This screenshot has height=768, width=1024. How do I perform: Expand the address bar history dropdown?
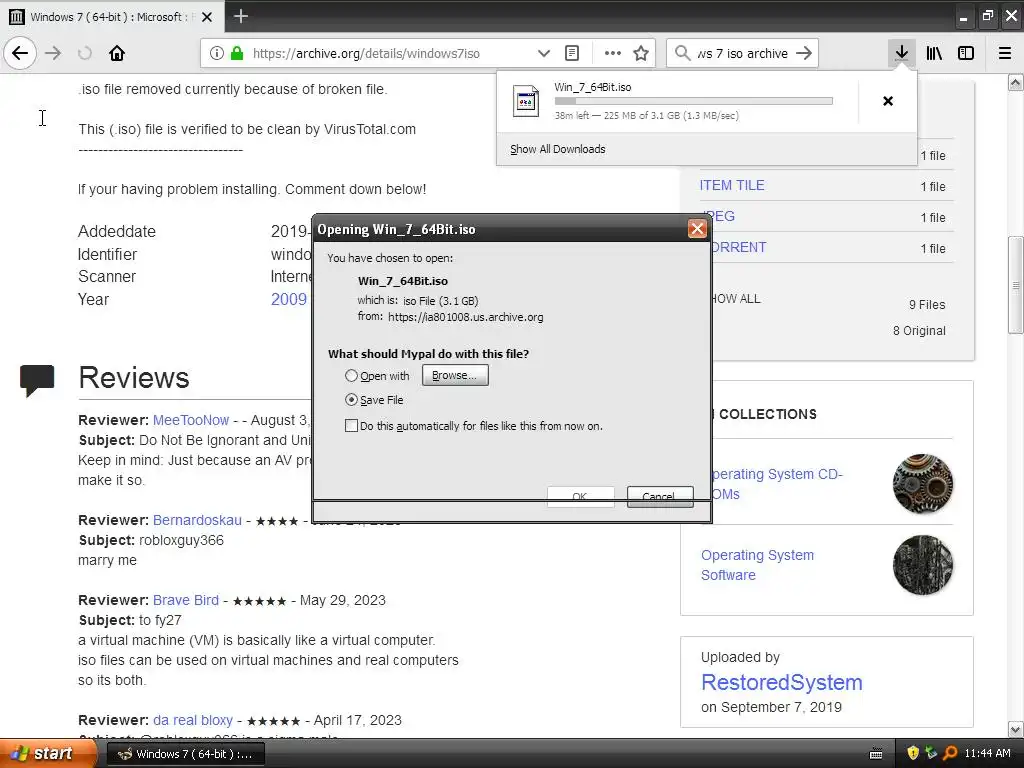tap(543, 53)
